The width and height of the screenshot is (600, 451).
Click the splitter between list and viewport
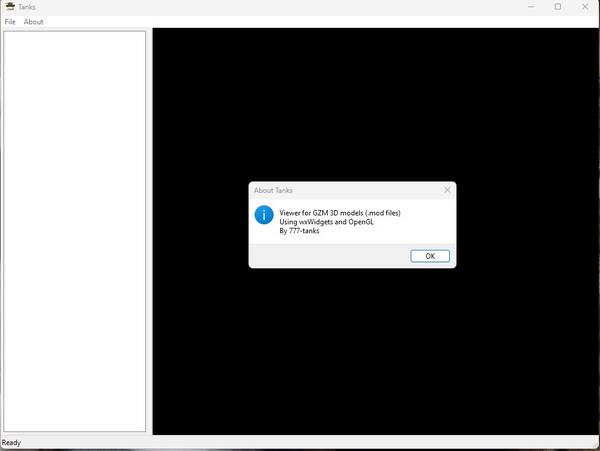coord(149,231)
